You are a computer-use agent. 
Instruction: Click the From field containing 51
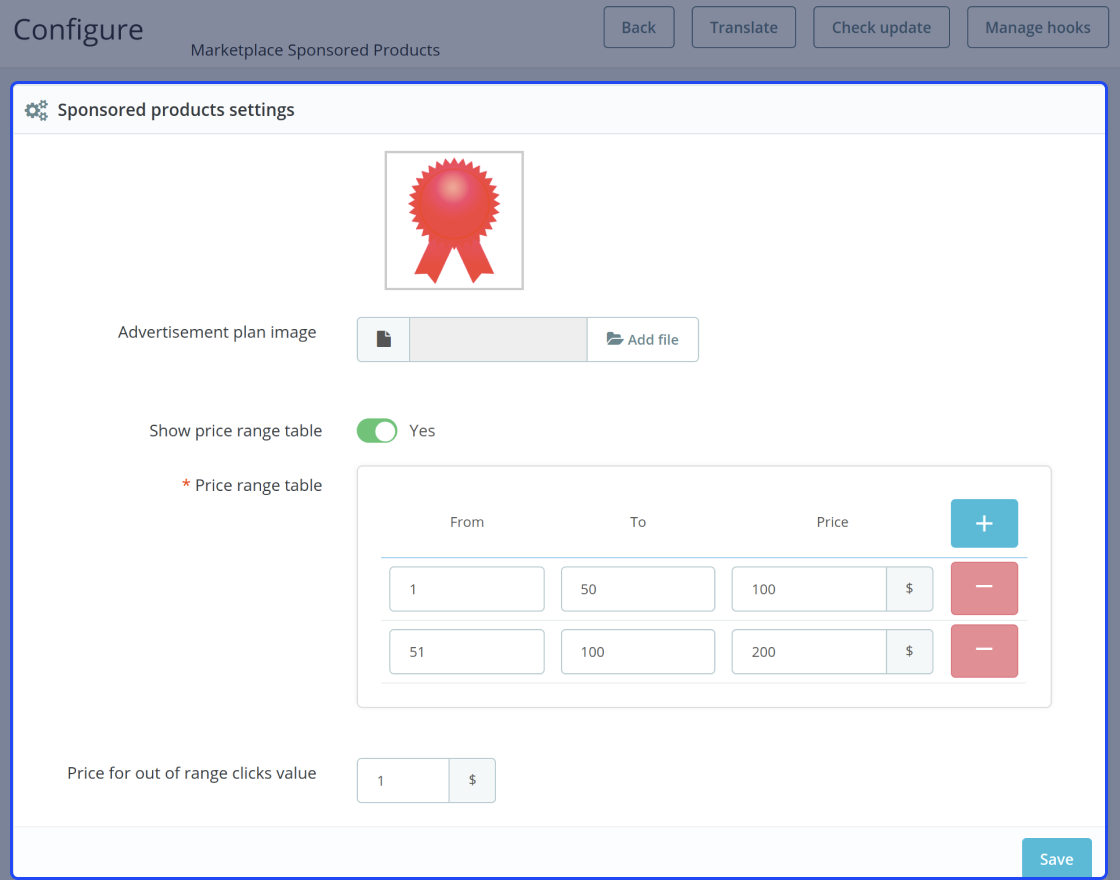[466, 651]
